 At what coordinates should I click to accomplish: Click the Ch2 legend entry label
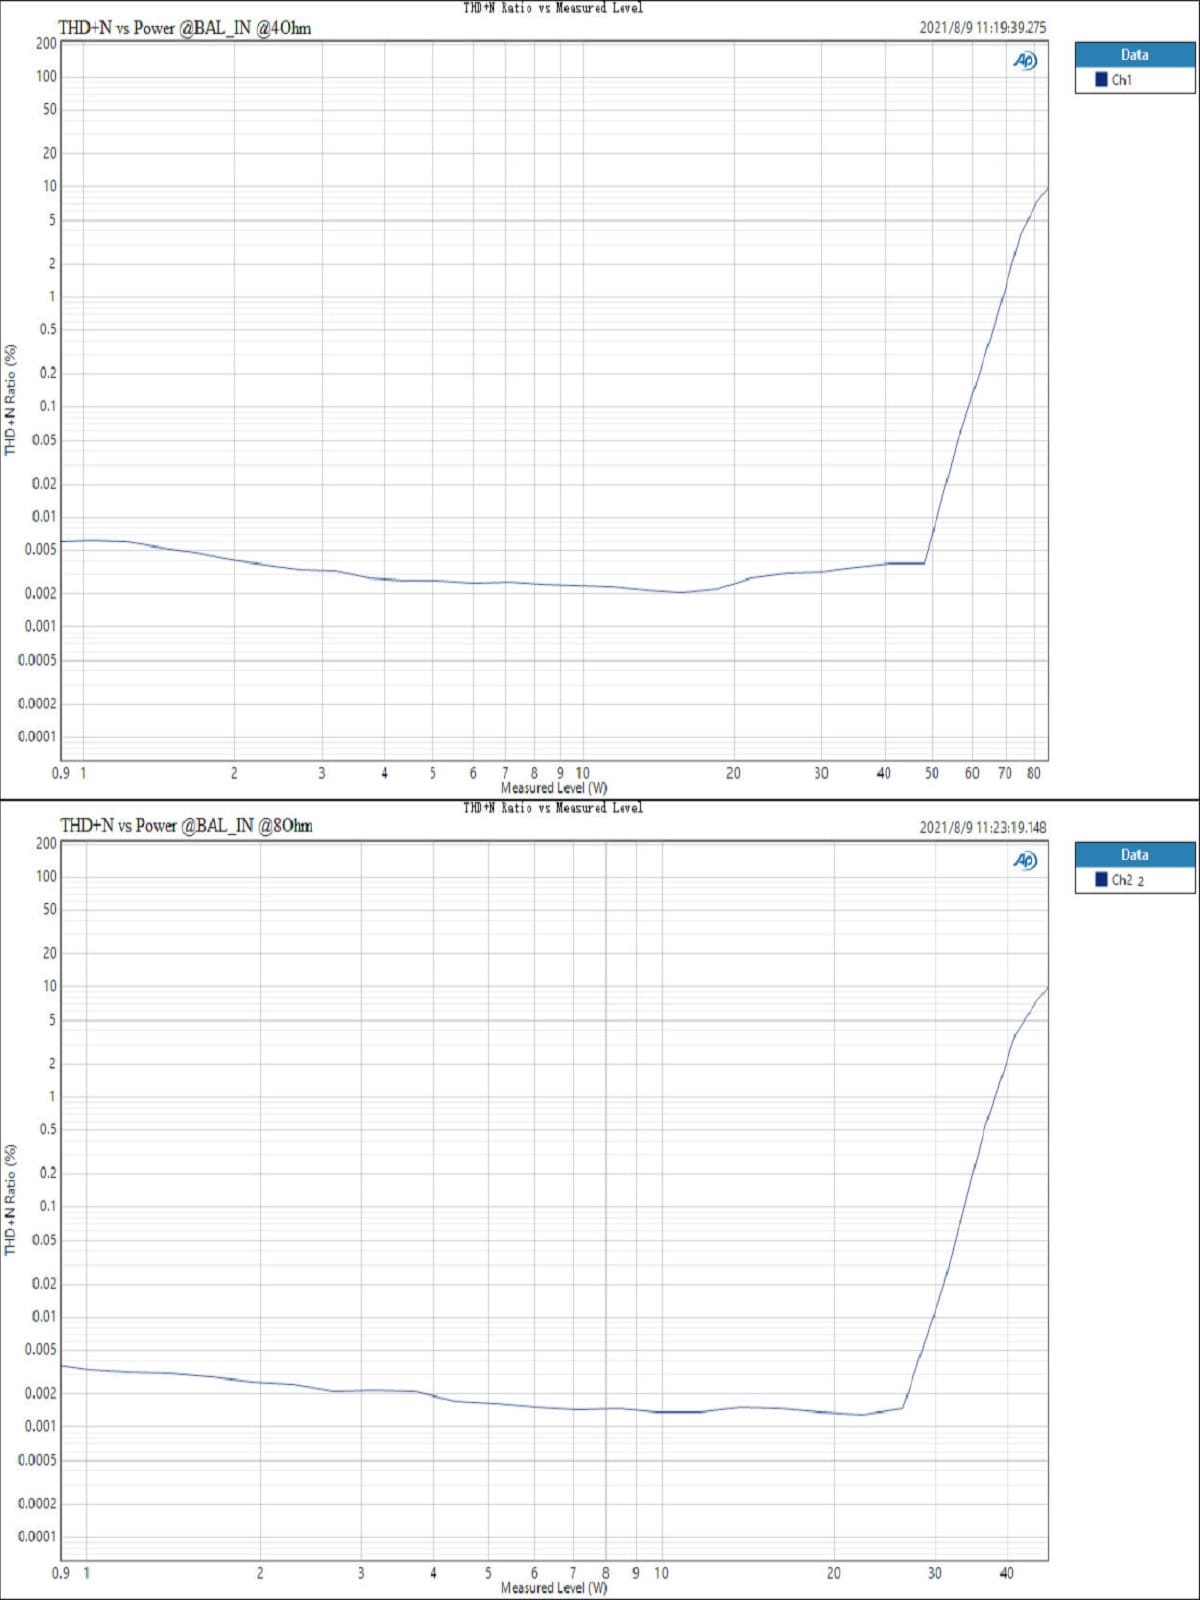pos(1128,880)
